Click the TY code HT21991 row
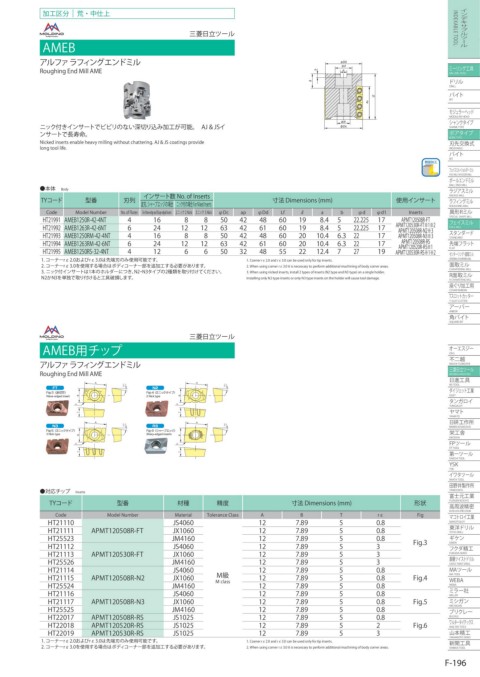Screen dimensions: 480x677 pyautogui.click(x=240, y=220)
